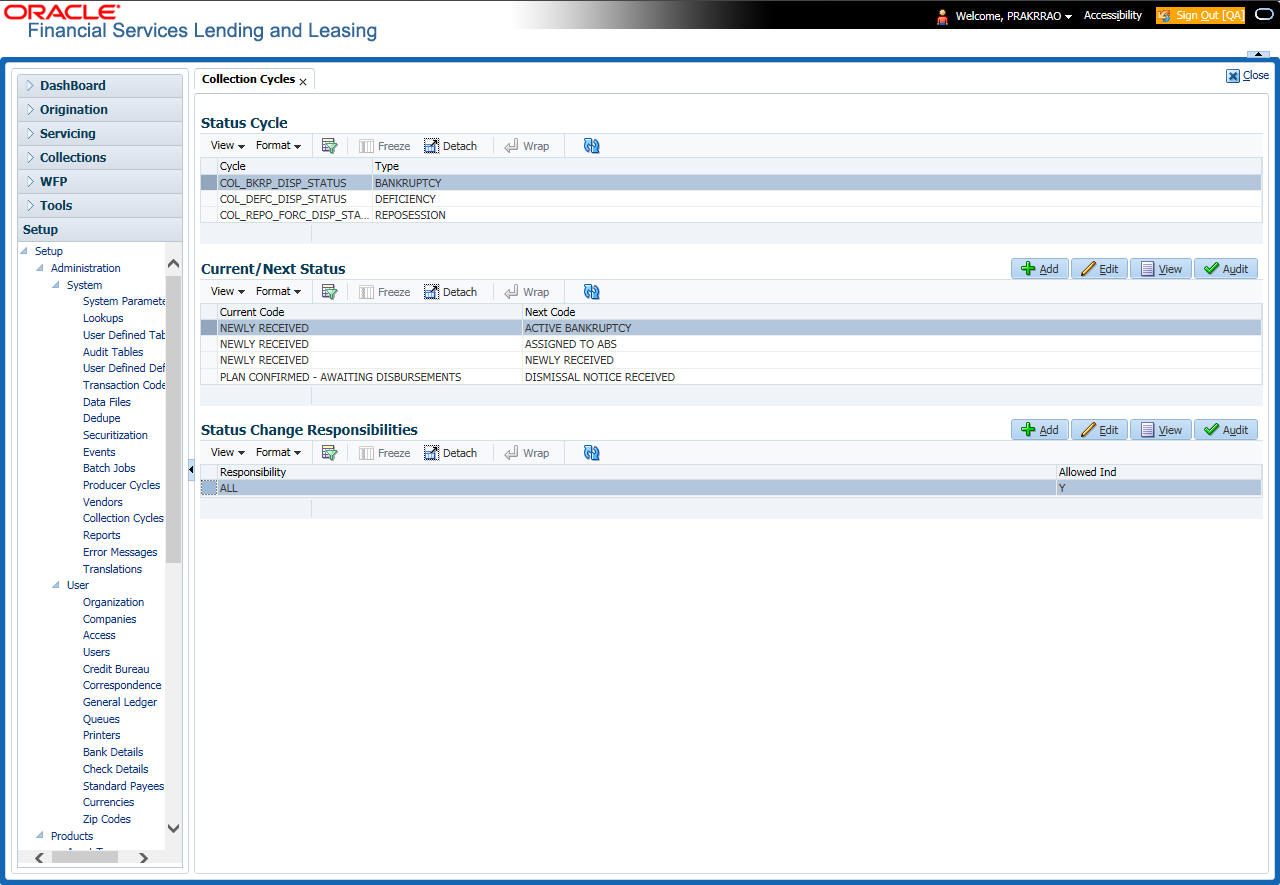Open Lookups in the Setup tree

(103, 318)
